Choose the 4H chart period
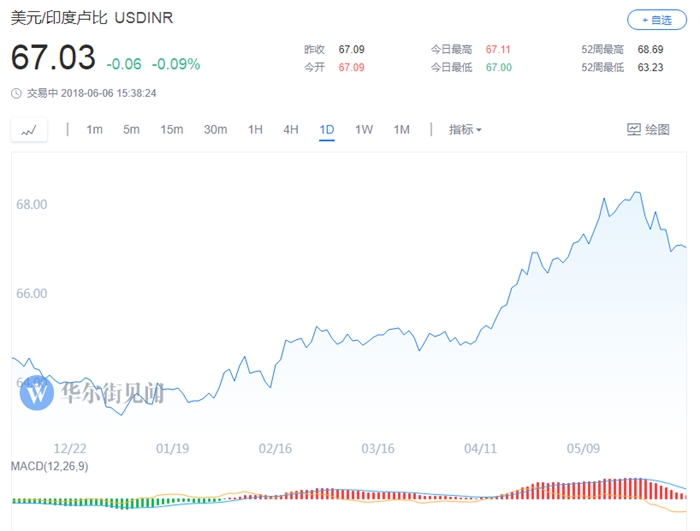 click(x=291, y=129)
